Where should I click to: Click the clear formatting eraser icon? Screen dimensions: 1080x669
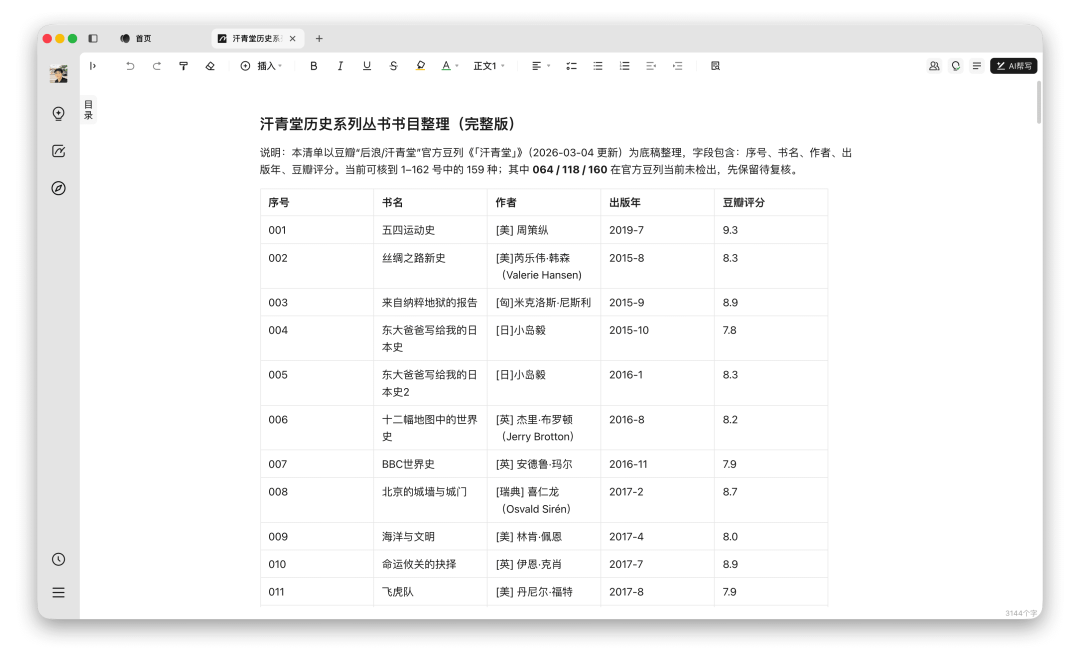pos(211,65)
